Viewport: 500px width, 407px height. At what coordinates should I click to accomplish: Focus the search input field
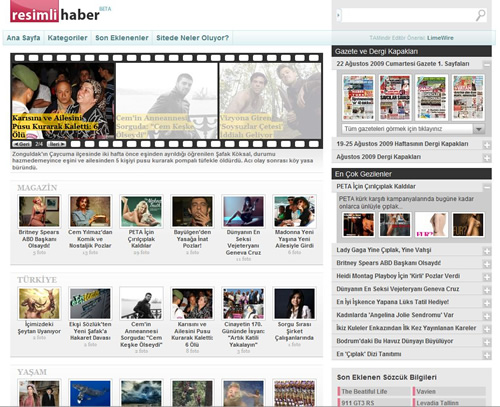pos(408,16)
